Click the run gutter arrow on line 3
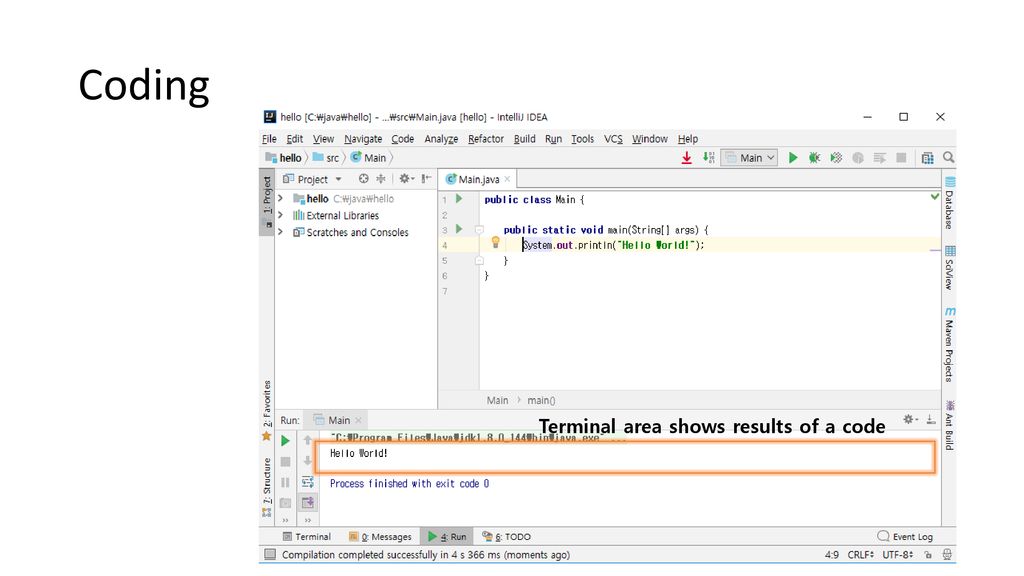 459,229
